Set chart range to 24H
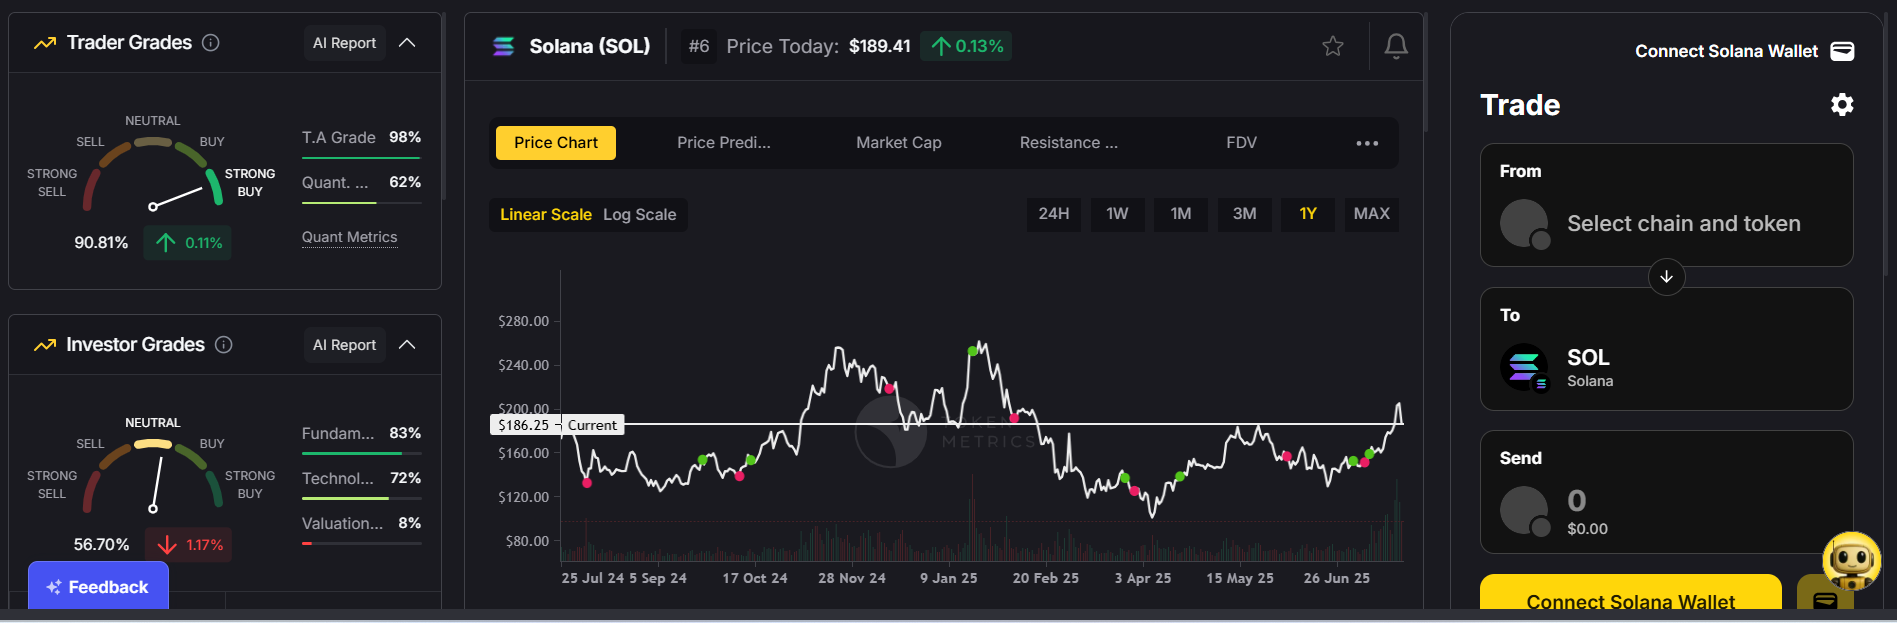 (x=1054, y=214)
